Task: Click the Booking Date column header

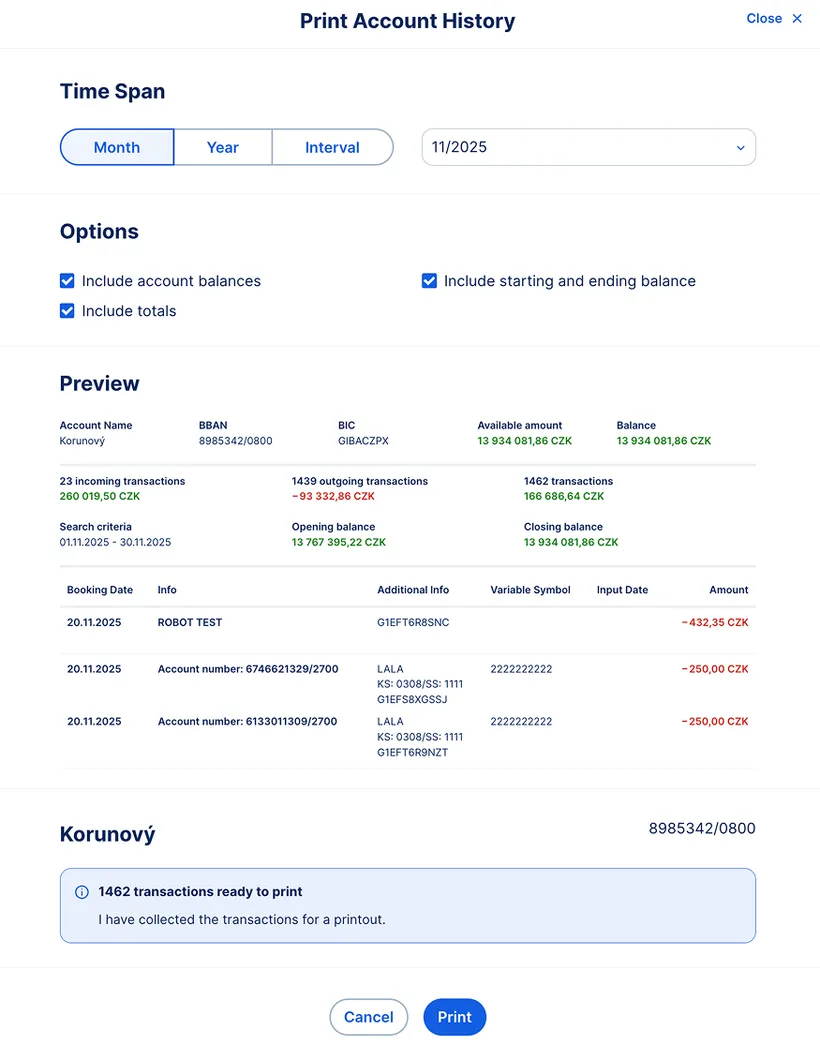Action: (x=99, y=590)
